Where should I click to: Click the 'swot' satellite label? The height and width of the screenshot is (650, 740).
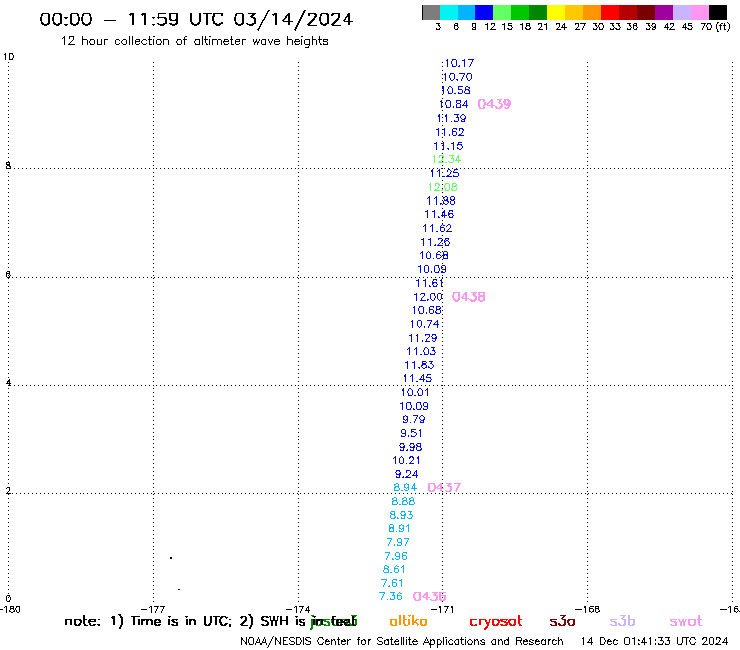685,622
